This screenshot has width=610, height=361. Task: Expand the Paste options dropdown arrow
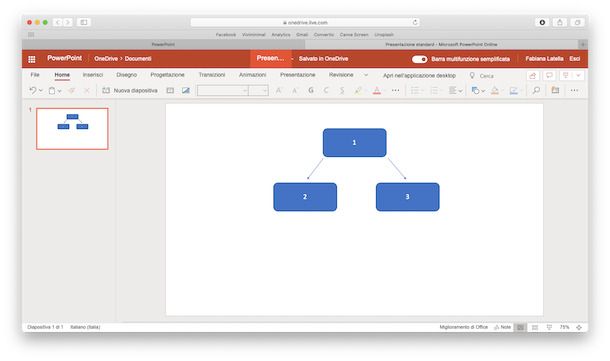pyautogui.click(x=60, y=91)
